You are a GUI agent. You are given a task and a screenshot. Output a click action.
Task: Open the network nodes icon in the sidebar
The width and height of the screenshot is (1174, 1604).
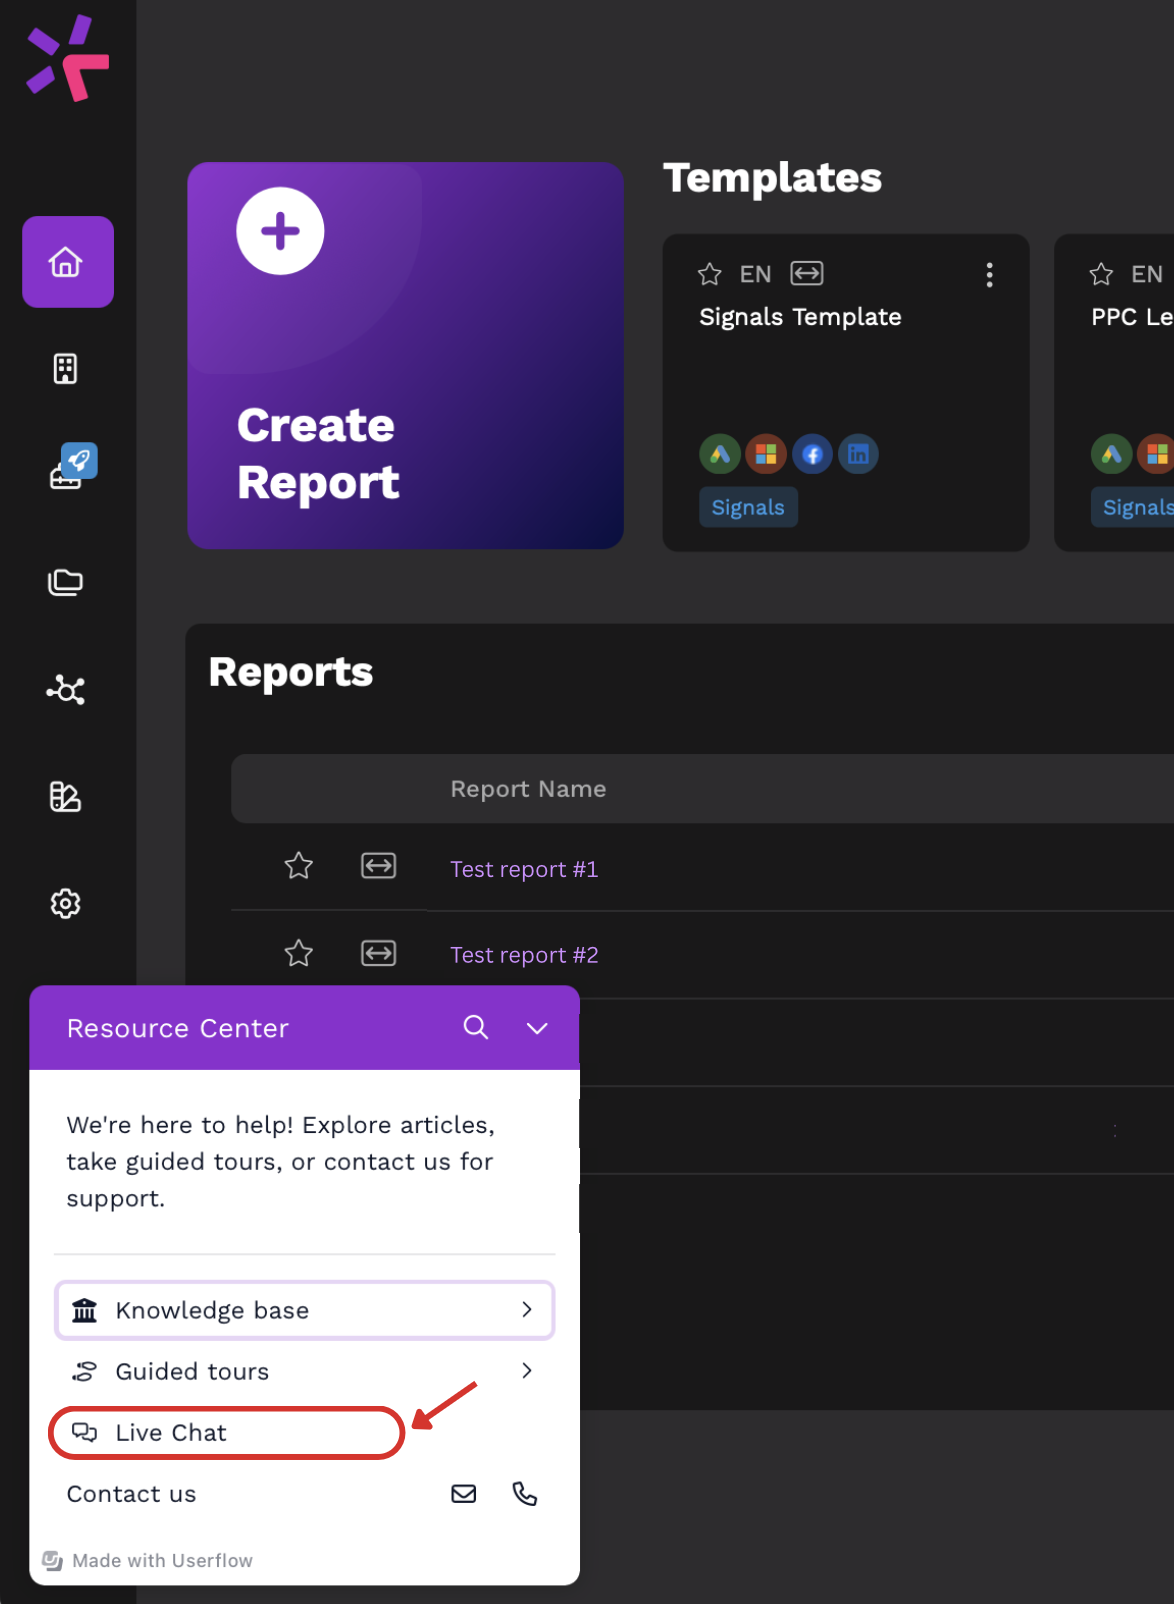click(x=66, y=690)
